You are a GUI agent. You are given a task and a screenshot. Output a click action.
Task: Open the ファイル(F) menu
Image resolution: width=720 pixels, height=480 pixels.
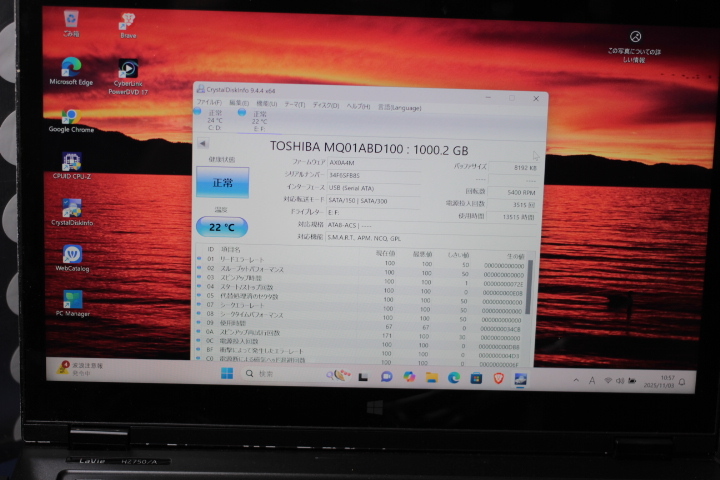209,102
